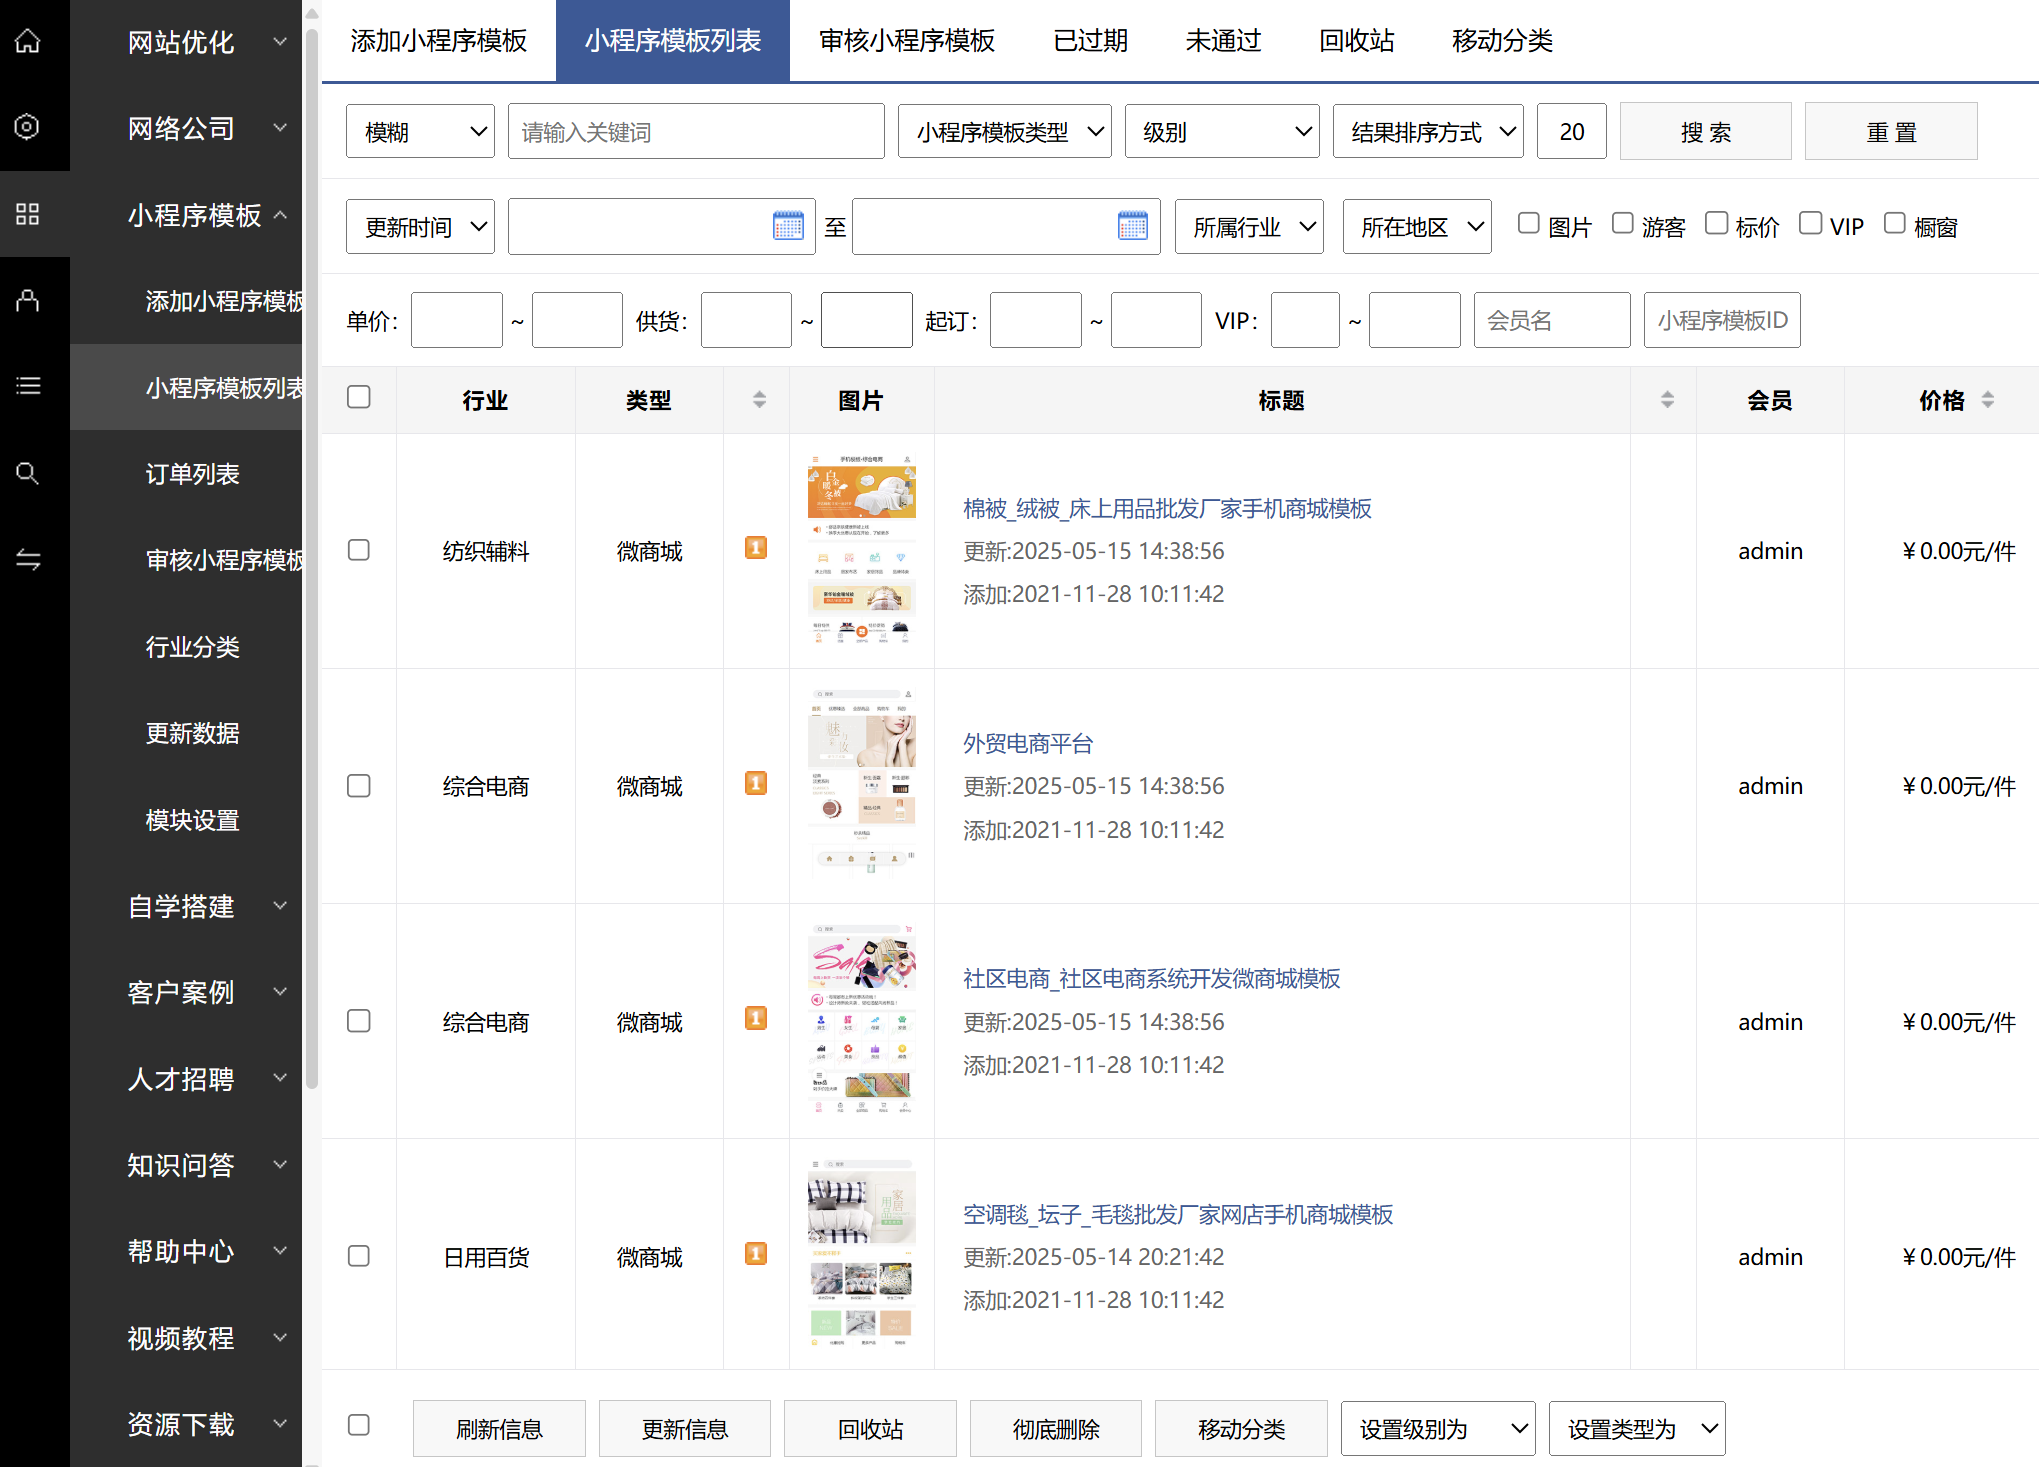2039x1467 pixels.
Task: Enable the VIP filter checkbox
Action: coord(1810,223)
